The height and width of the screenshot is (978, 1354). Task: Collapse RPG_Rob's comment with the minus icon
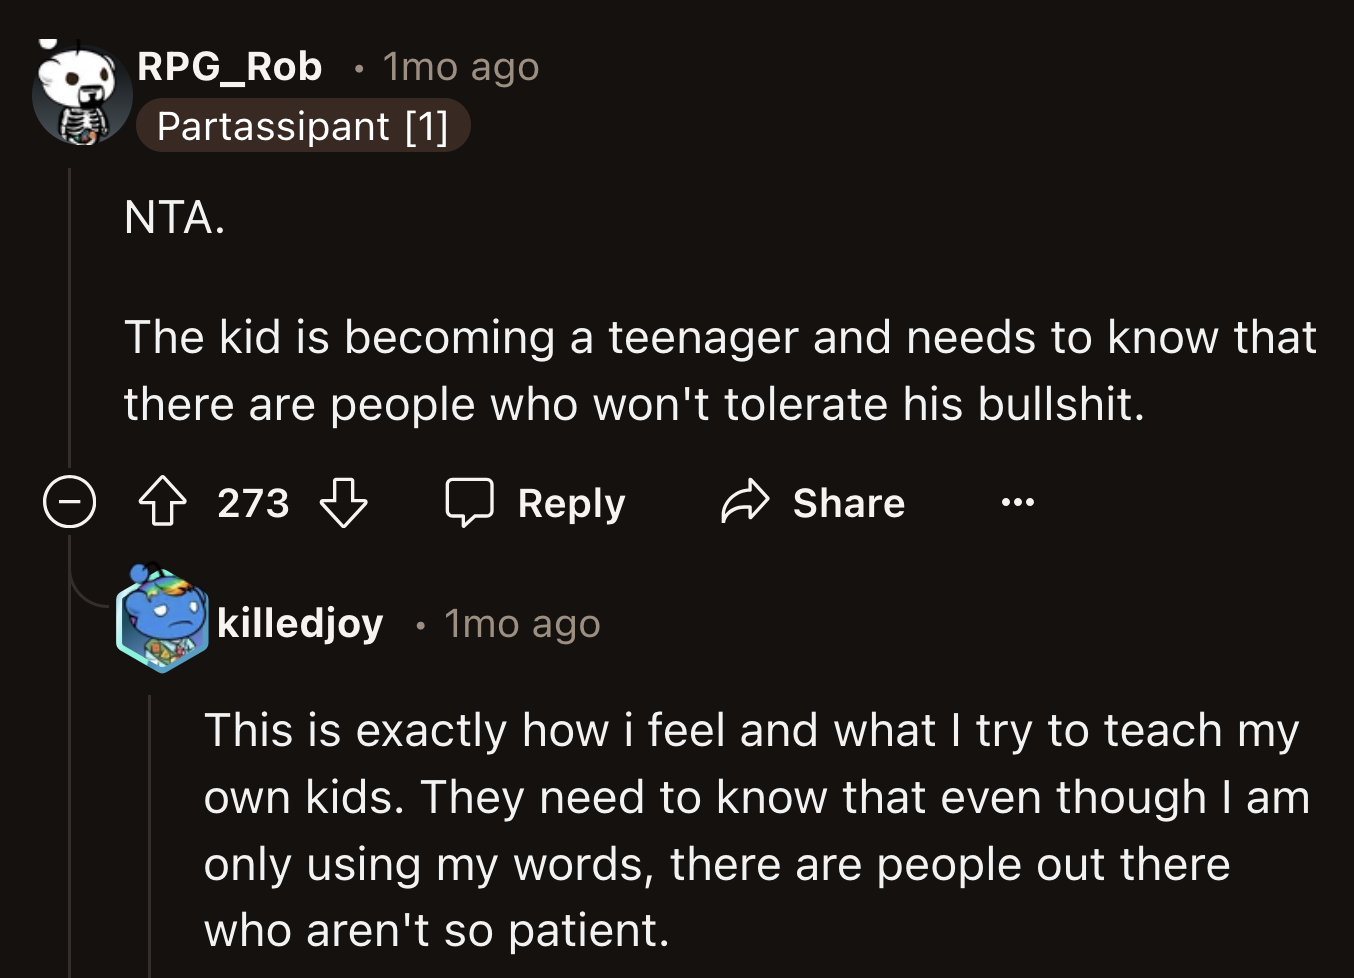tap(68, 503)
